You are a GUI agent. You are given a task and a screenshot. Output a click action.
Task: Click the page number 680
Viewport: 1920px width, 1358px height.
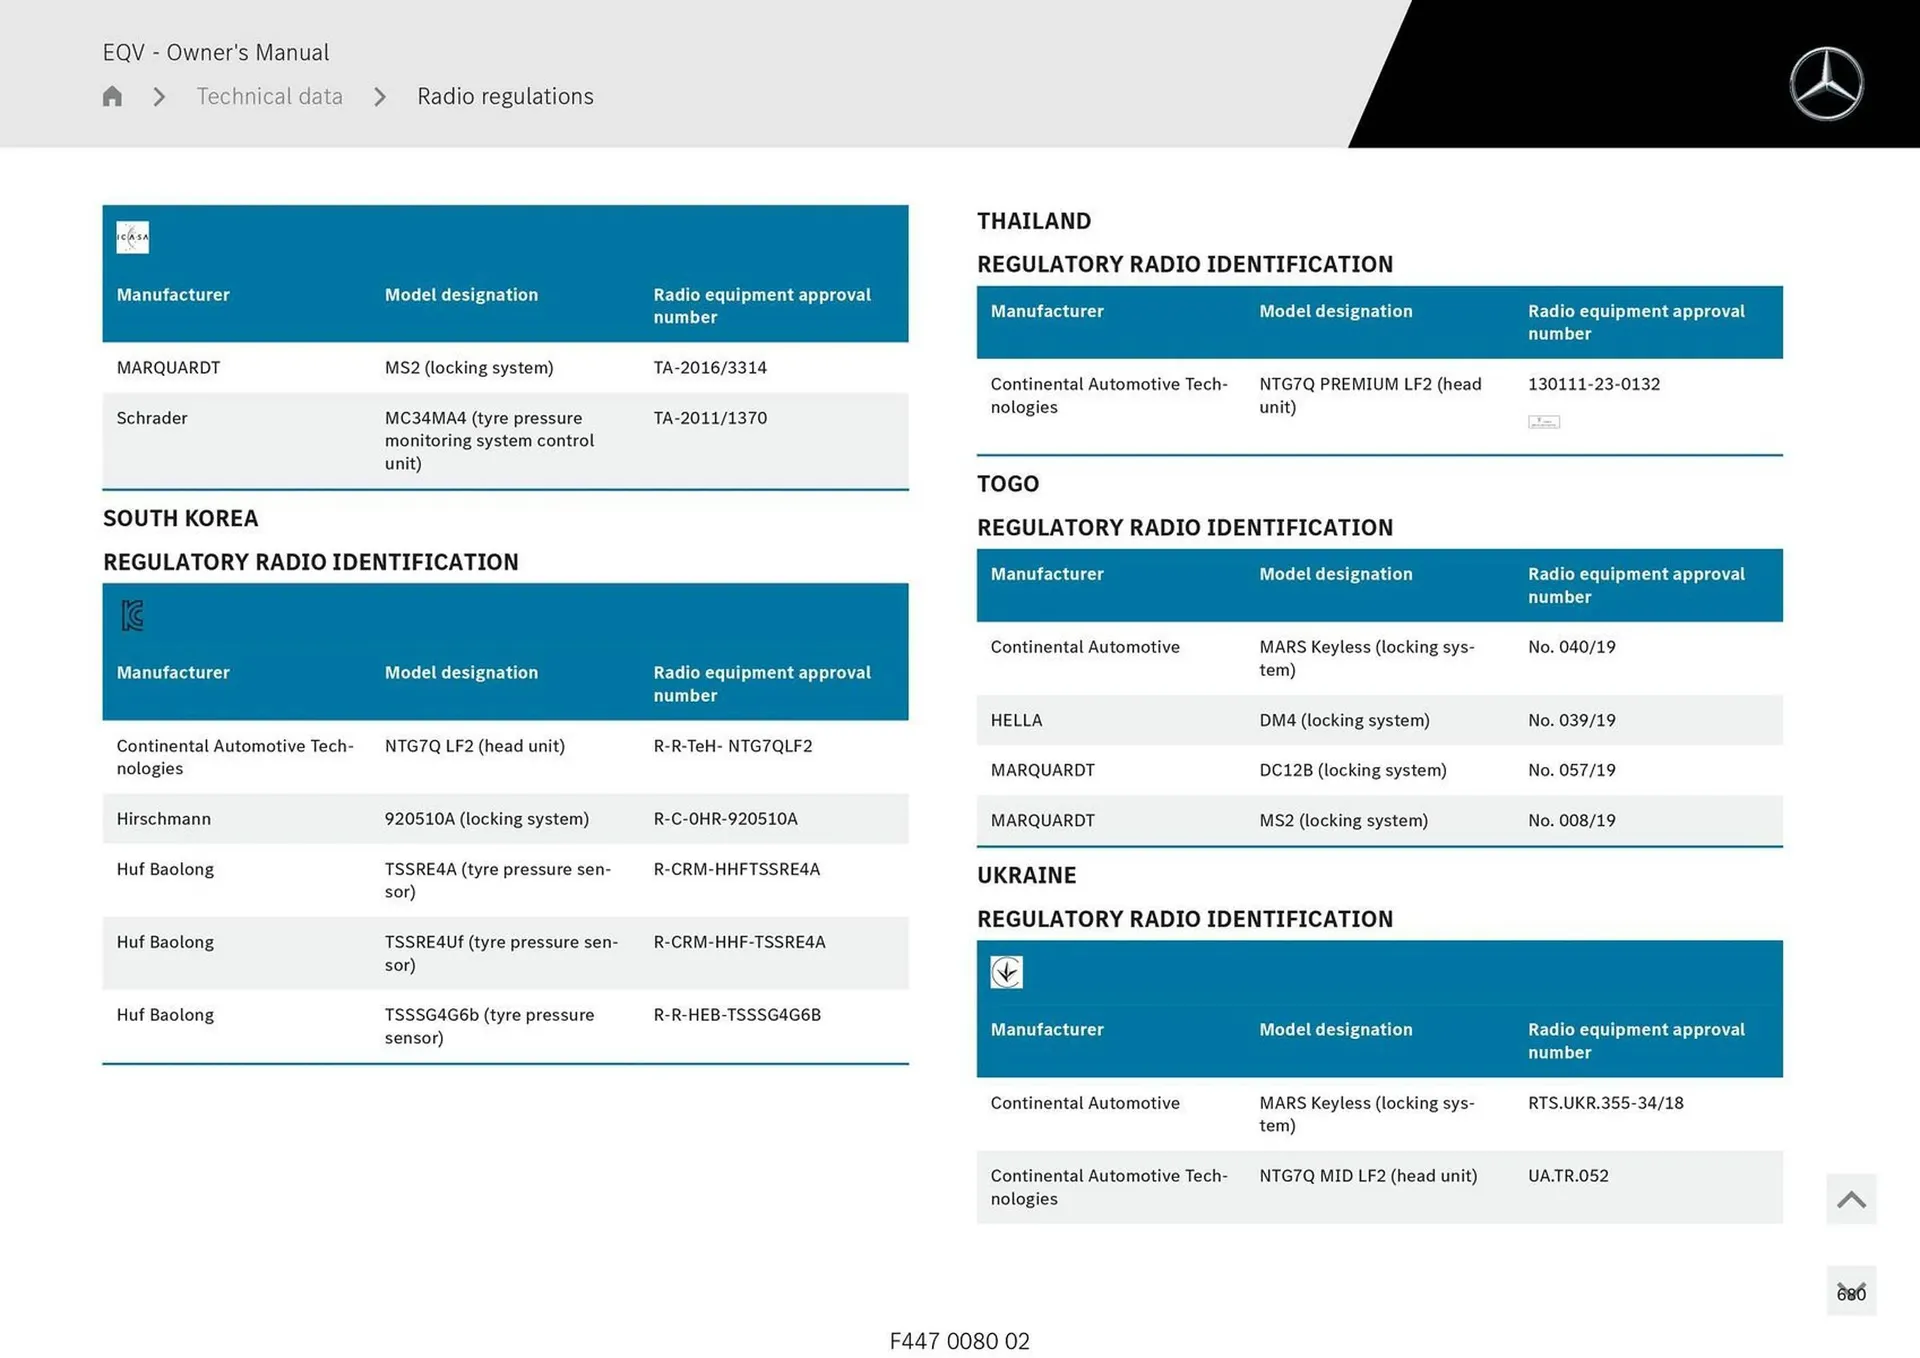coord(1851,1293)
